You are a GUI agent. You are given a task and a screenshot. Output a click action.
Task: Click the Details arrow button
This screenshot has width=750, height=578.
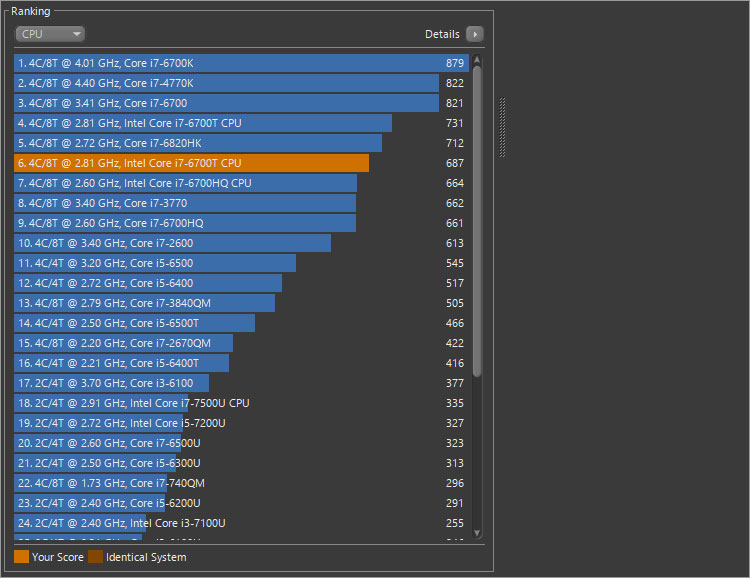click(475, 34)
